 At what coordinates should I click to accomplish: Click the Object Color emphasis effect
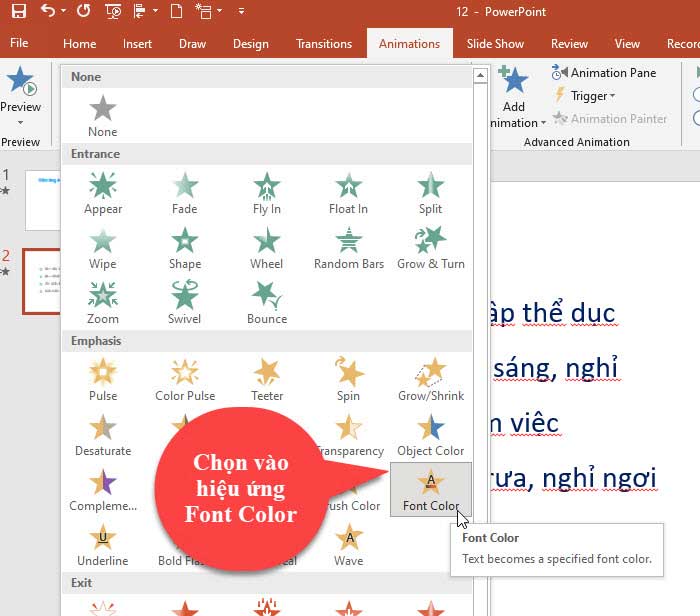click(430, 434)
